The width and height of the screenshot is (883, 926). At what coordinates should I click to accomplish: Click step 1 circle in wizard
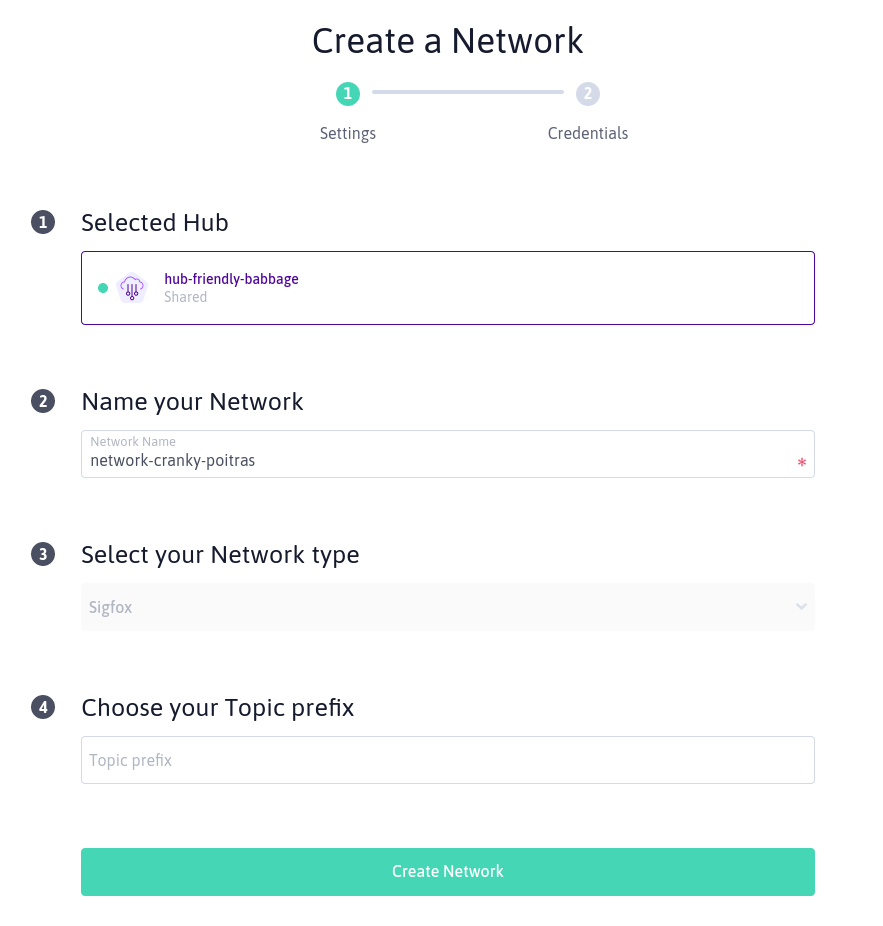pos(348,94)
